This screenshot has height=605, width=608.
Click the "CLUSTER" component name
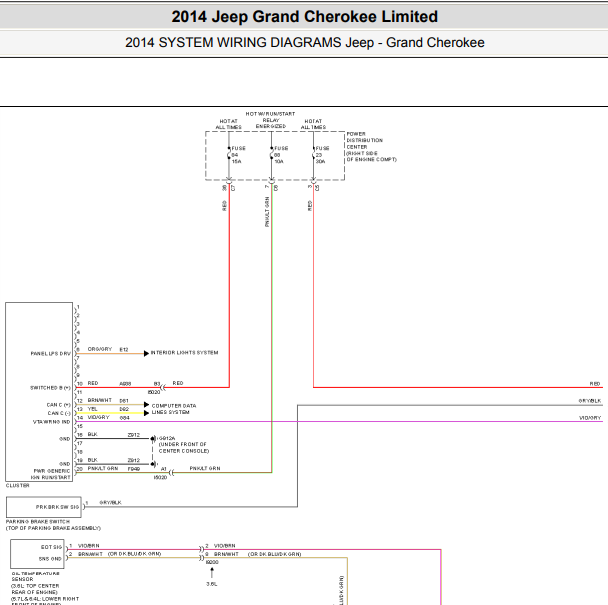point(17,486)
